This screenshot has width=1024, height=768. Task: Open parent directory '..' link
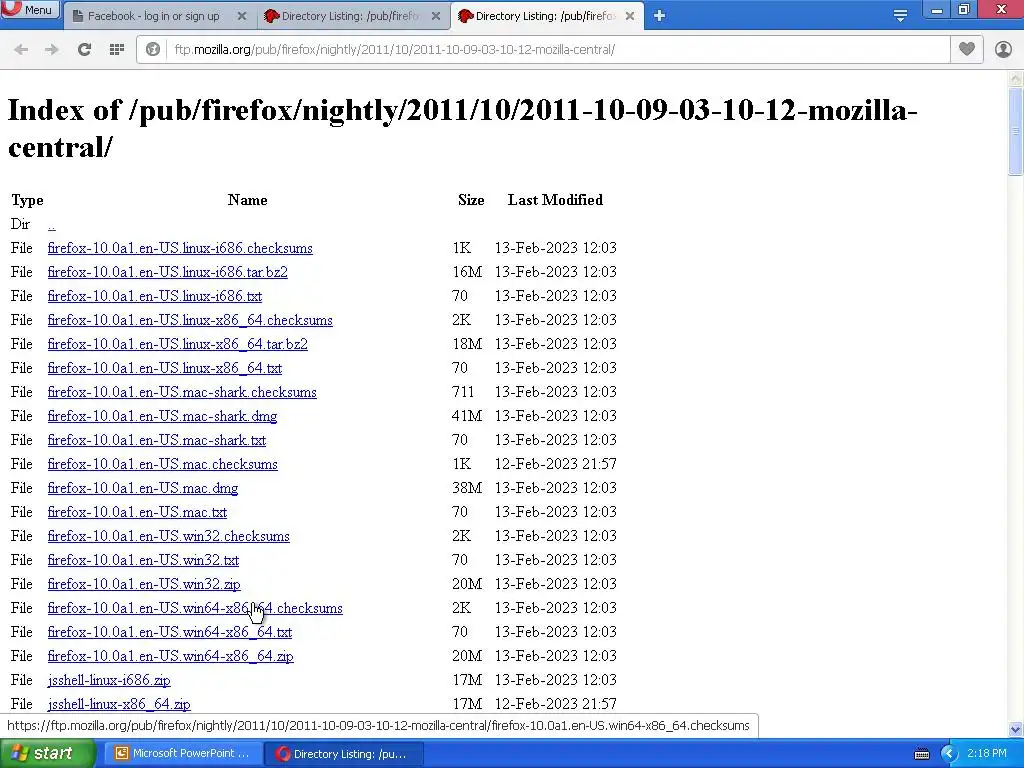click(52, 225)
